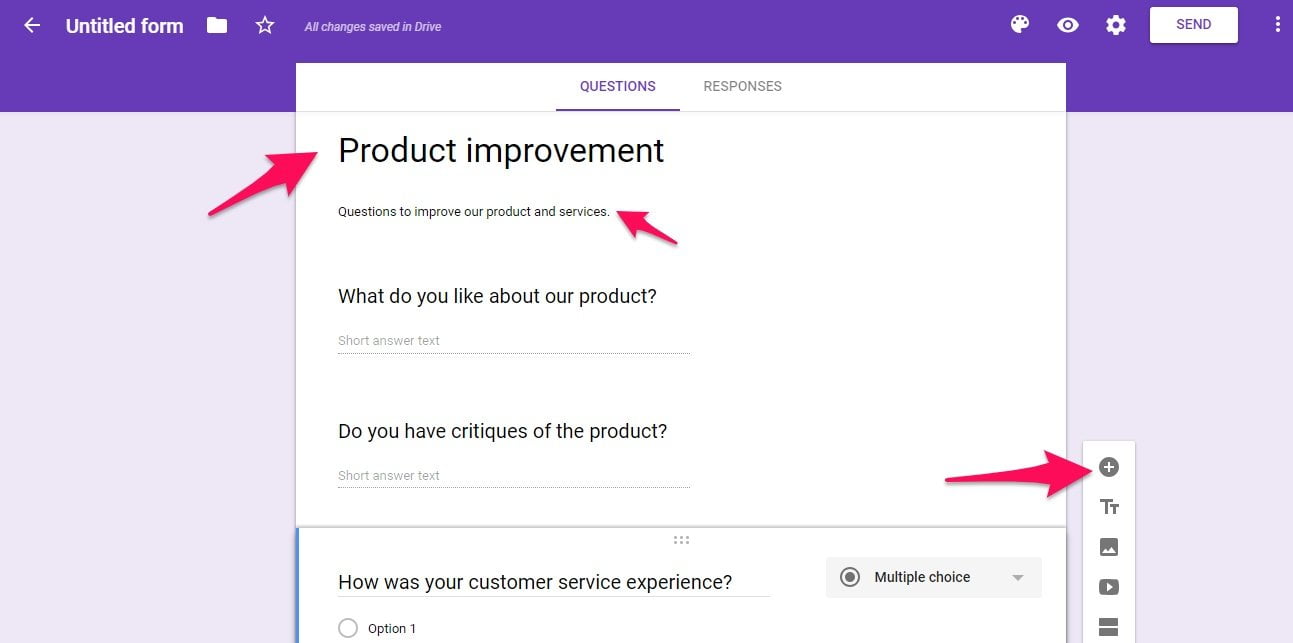Move form to folder icon

coord(217,25)
